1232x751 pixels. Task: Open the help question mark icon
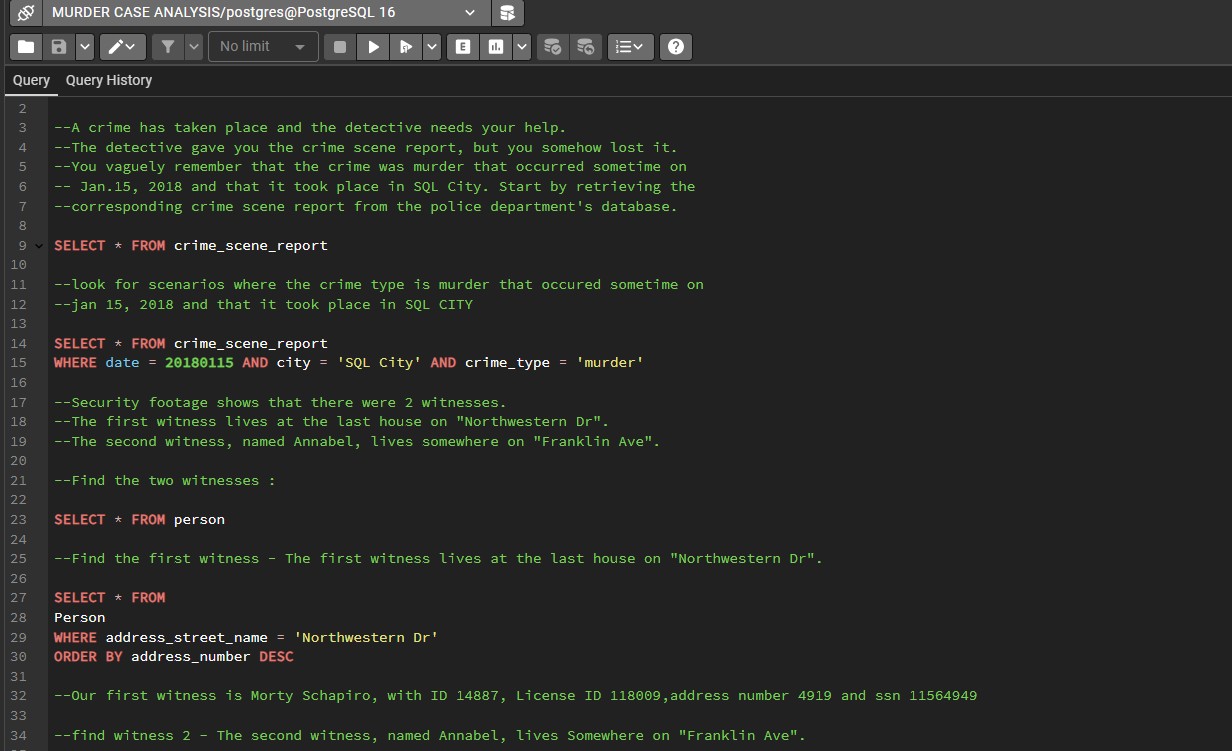click(676, 47)
